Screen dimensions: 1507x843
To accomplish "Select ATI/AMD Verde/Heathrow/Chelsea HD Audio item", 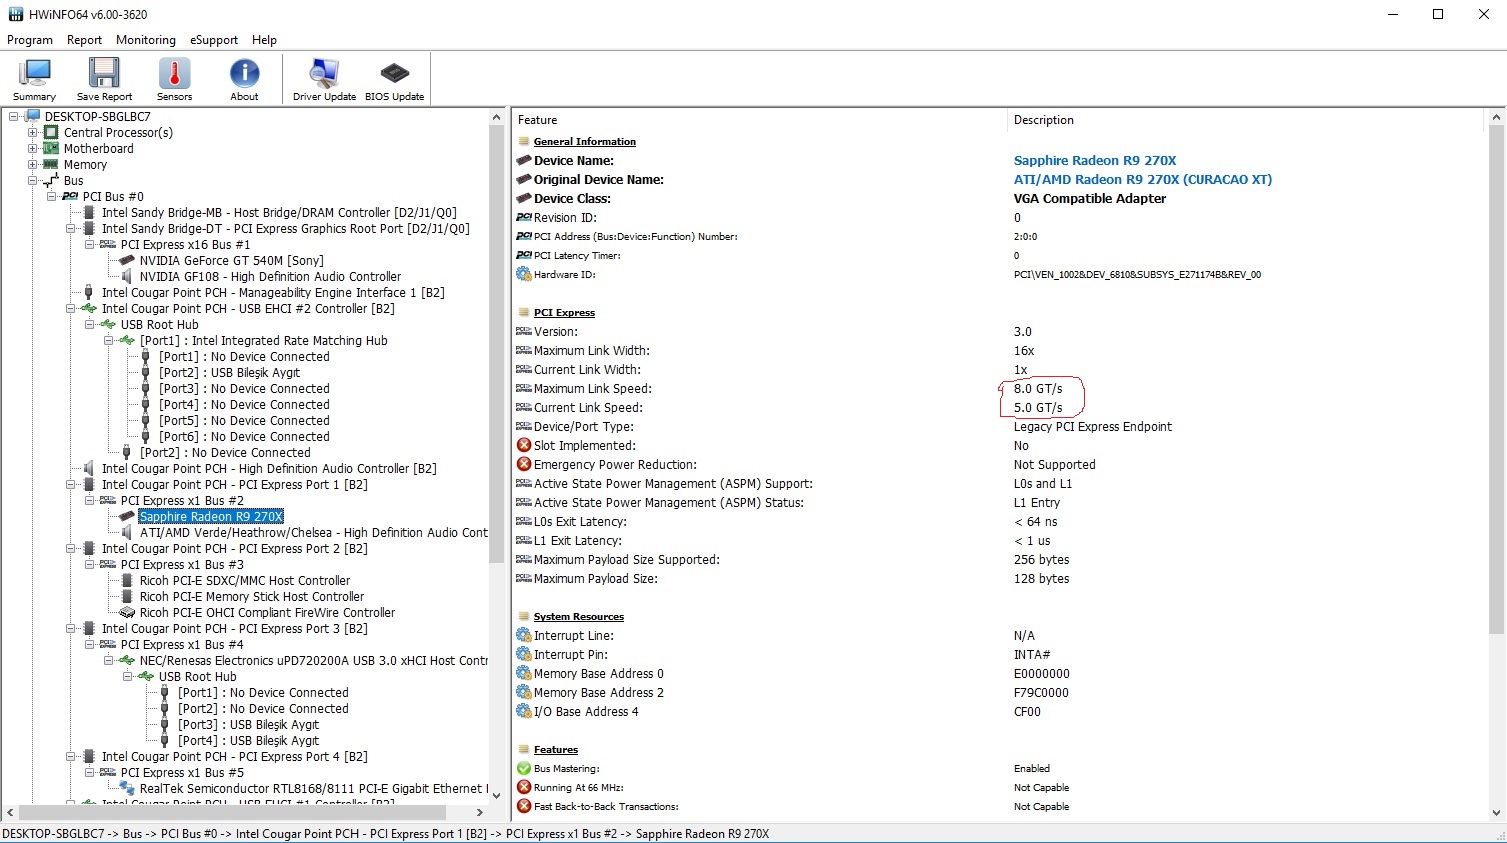I will coord(313,532).
